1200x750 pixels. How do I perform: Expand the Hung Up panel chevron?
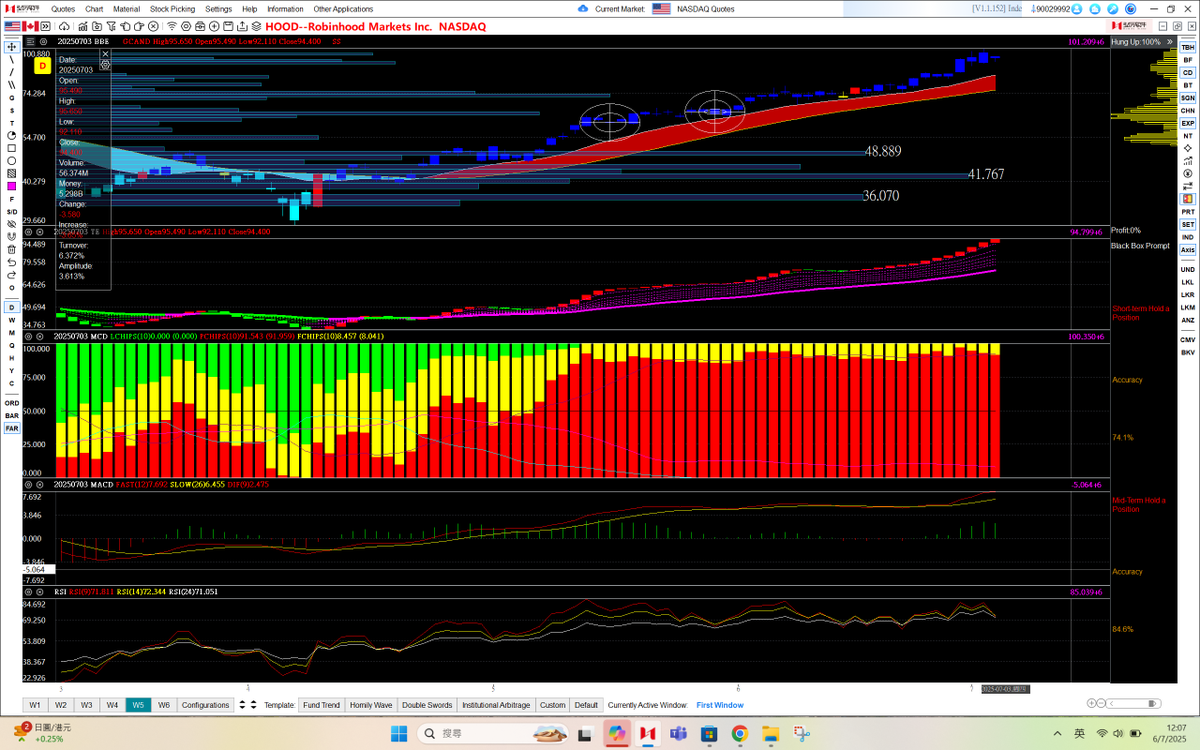(1169, 42)
